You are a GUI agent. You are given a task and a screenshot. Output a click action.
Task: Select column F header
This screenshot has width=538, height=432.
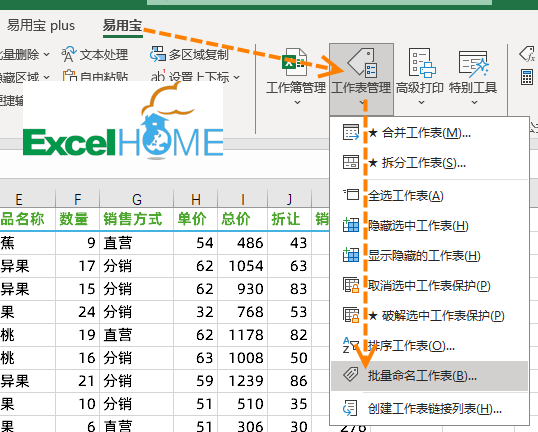point(78,199)
